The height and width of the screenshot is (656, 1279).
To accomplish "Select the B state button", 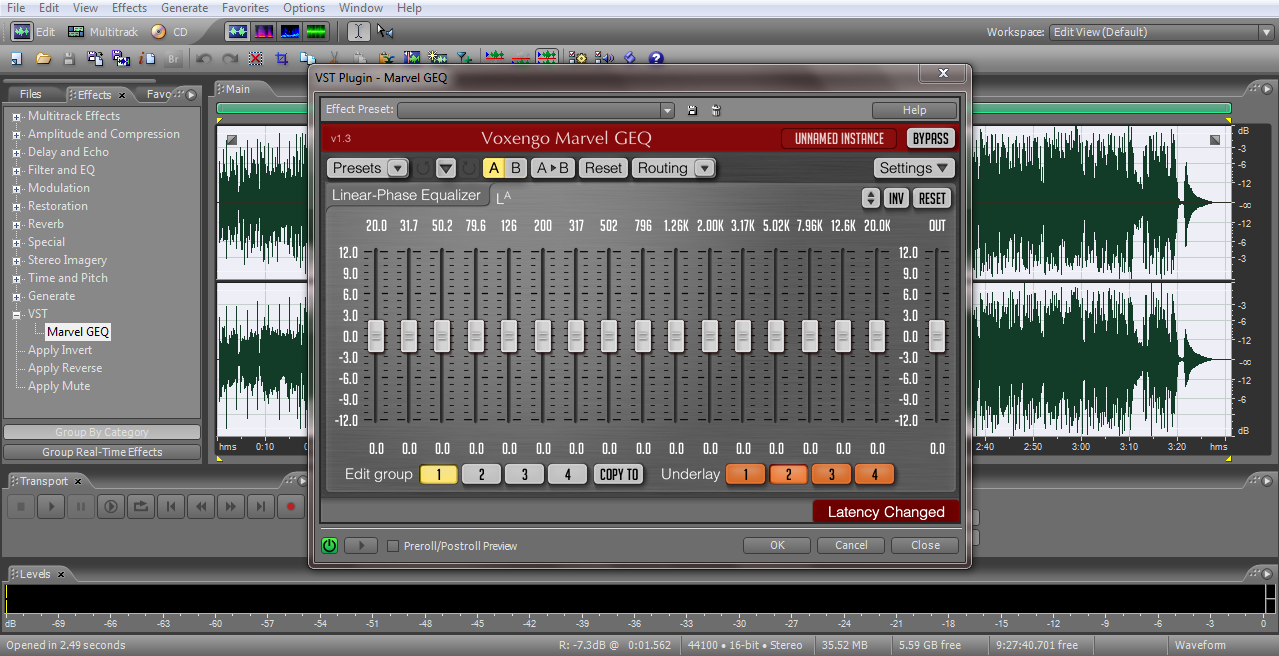I will coord(516,168).
